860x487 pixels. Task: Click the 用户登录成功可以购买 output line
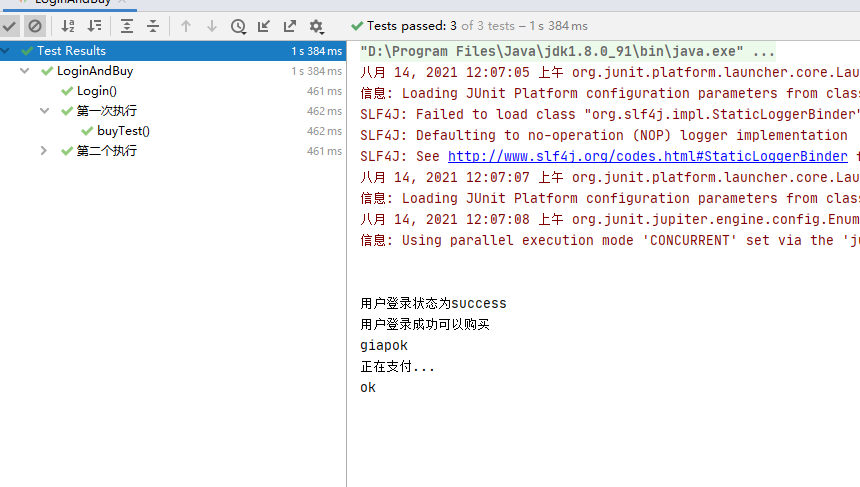425,325
